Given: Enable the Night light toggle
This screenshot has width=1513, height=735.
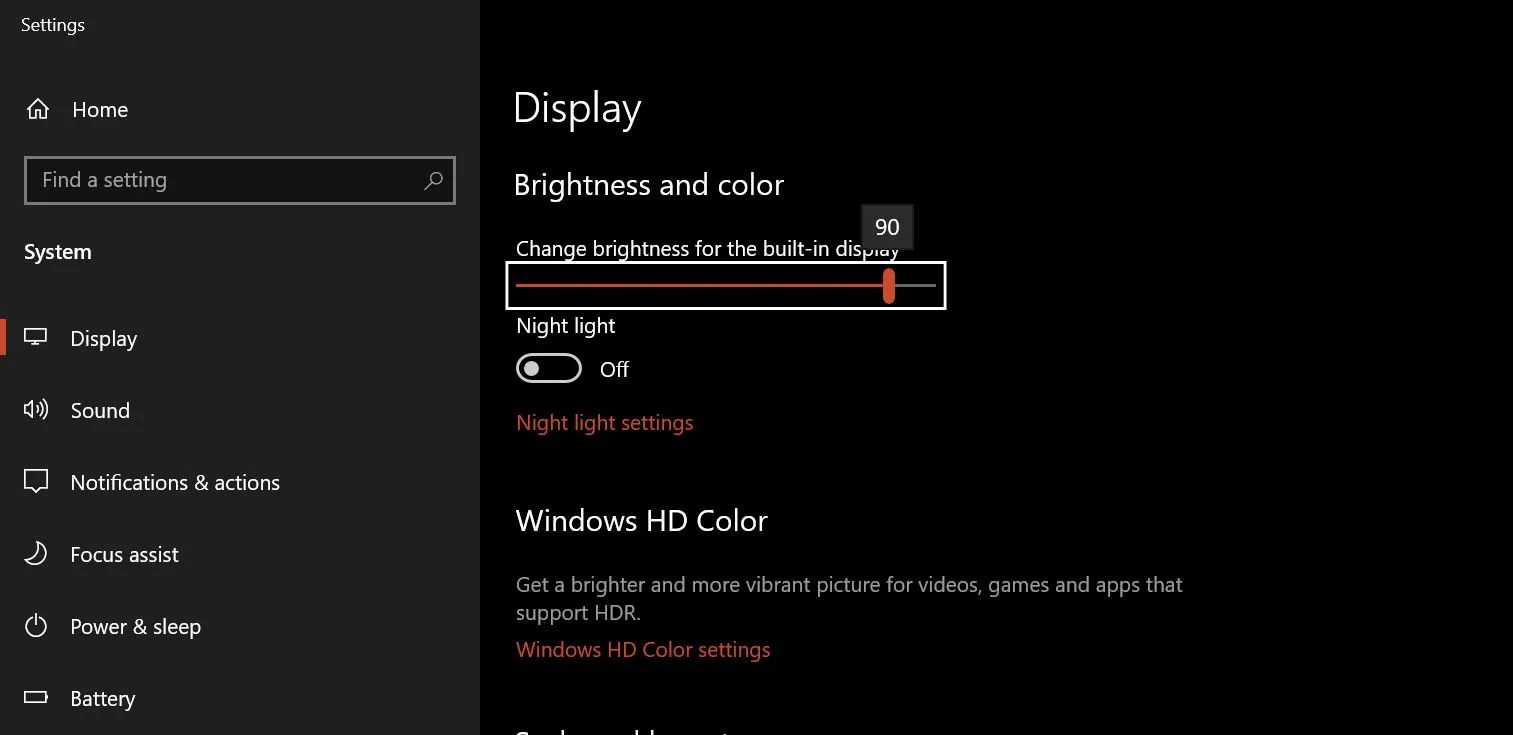Looking at the screenshot, I should click(x=548, y=368).
